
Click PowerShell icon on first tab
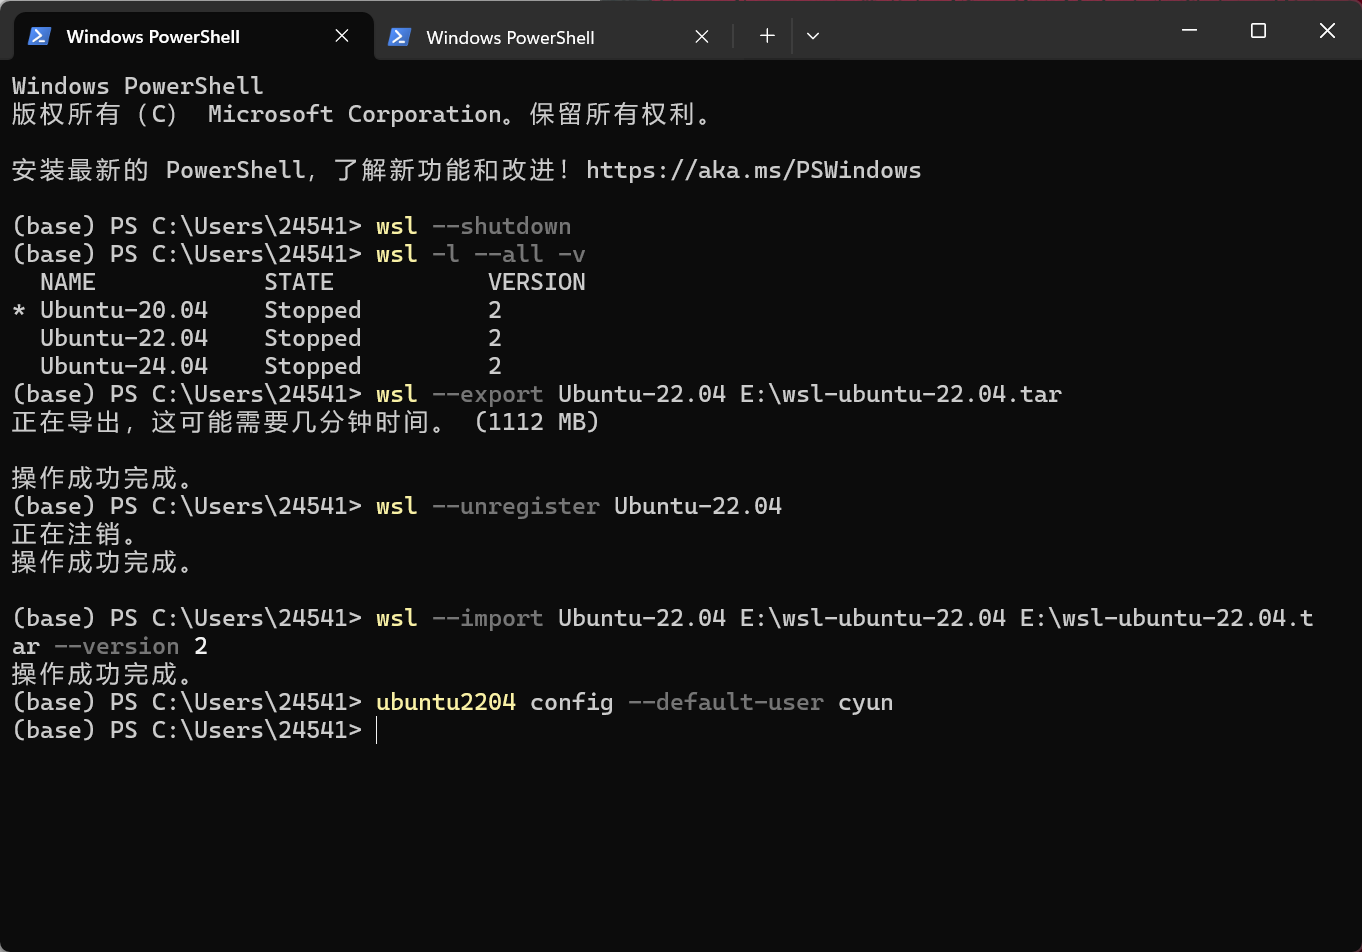39,36
